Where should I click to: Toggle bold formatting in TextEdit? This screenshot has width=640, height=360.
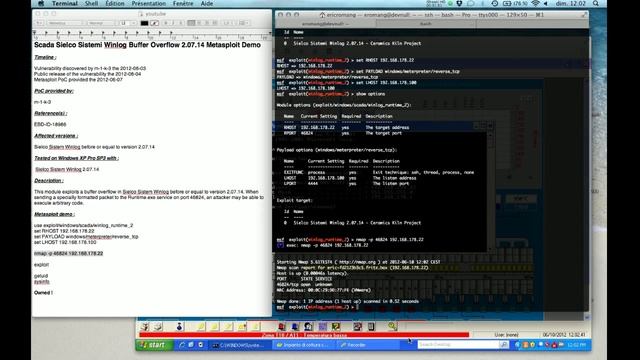(x=166, y=23)
